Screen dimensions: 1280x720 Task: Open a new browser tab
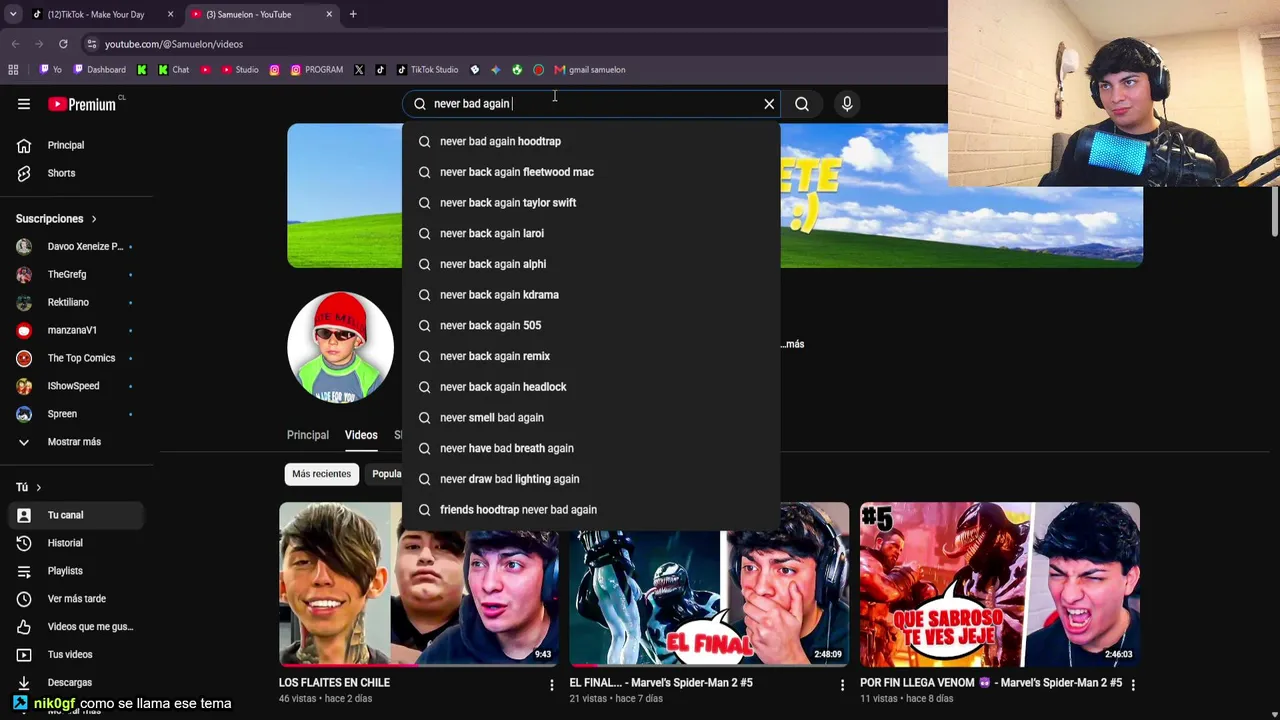[353, 14]
